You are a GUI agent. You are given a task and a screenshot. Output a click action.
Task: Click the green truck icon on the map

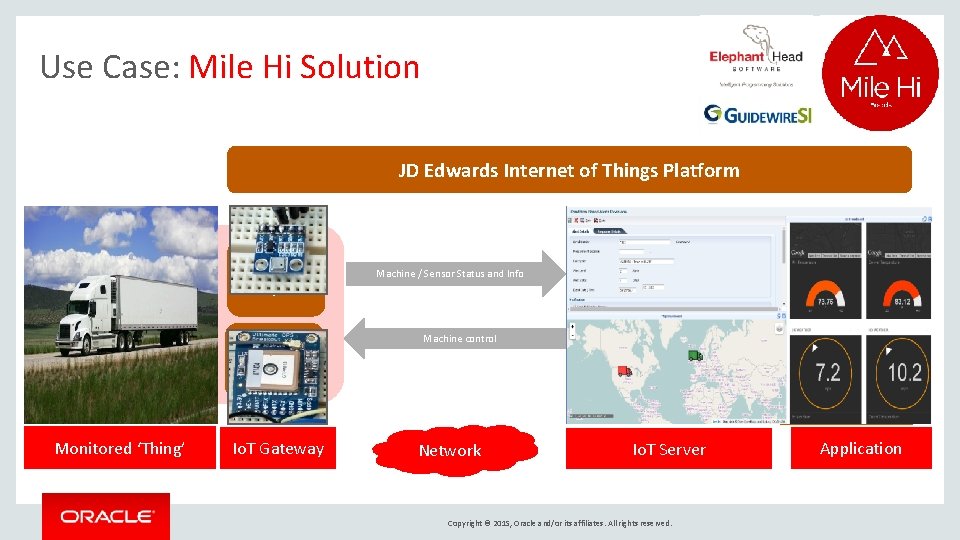tap(695, 355)
